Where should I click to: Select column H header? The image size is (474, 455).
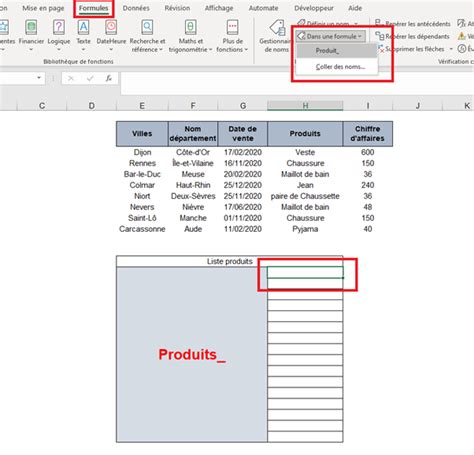pos(305,106)
